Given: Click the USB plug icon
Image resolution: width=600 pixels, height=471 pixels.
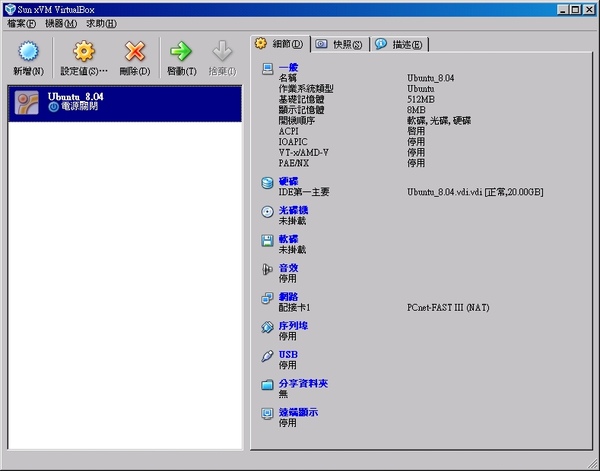Looking at the screenshot, I should 267,356.
